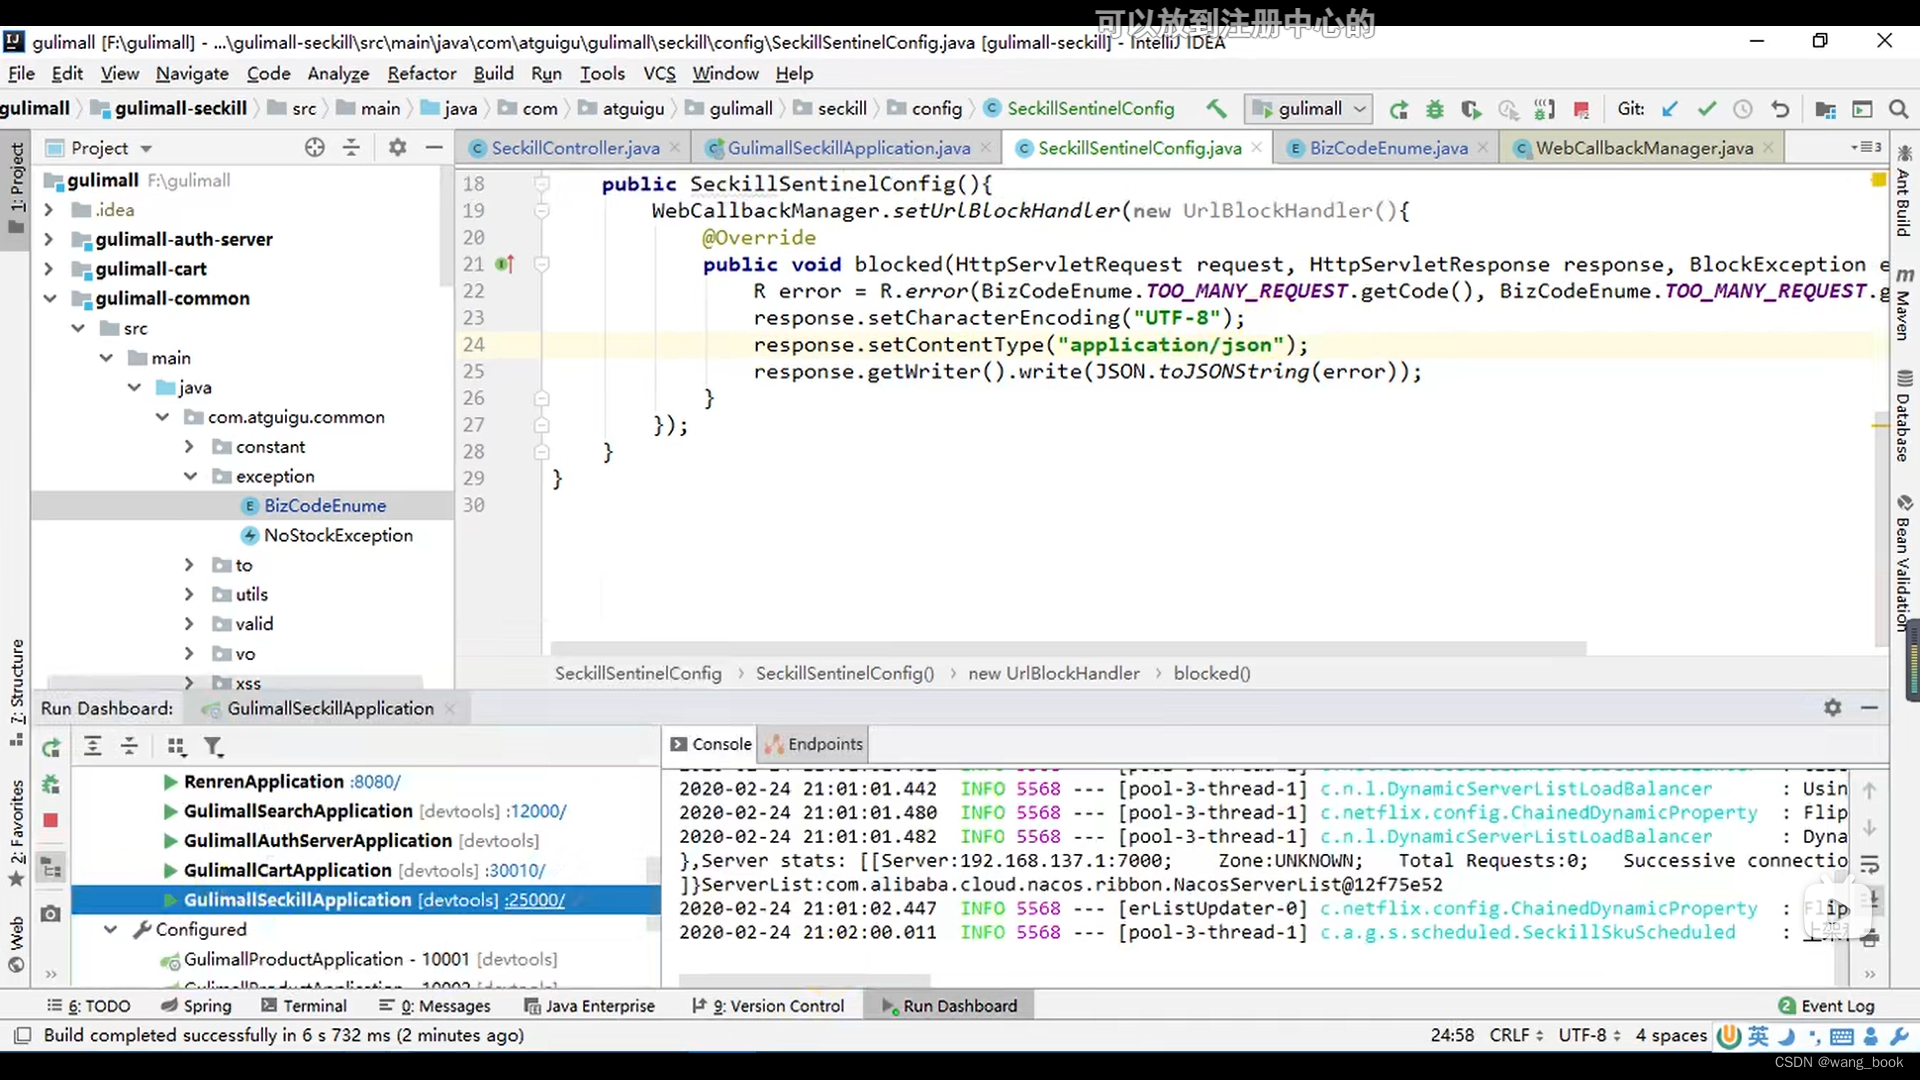Expand gulimall-cart module
1920x1080 pixels.
pyautogui.click(x=48, y=269)
